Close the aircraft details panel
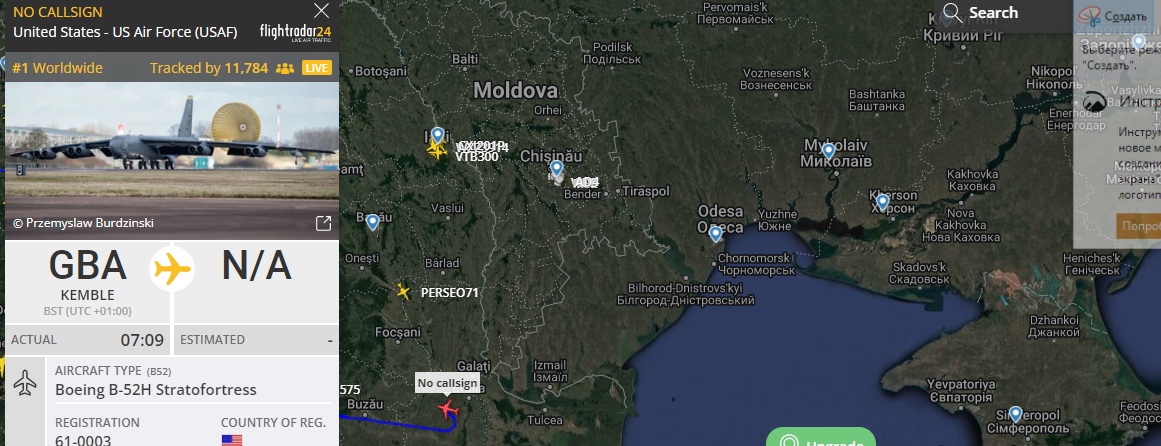This screenshot has width=1161, height=446. coord(321,10)
